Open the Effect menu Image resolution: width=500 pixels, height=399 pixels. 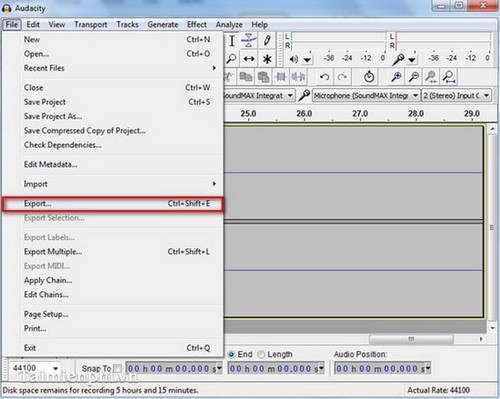point(197,25)
